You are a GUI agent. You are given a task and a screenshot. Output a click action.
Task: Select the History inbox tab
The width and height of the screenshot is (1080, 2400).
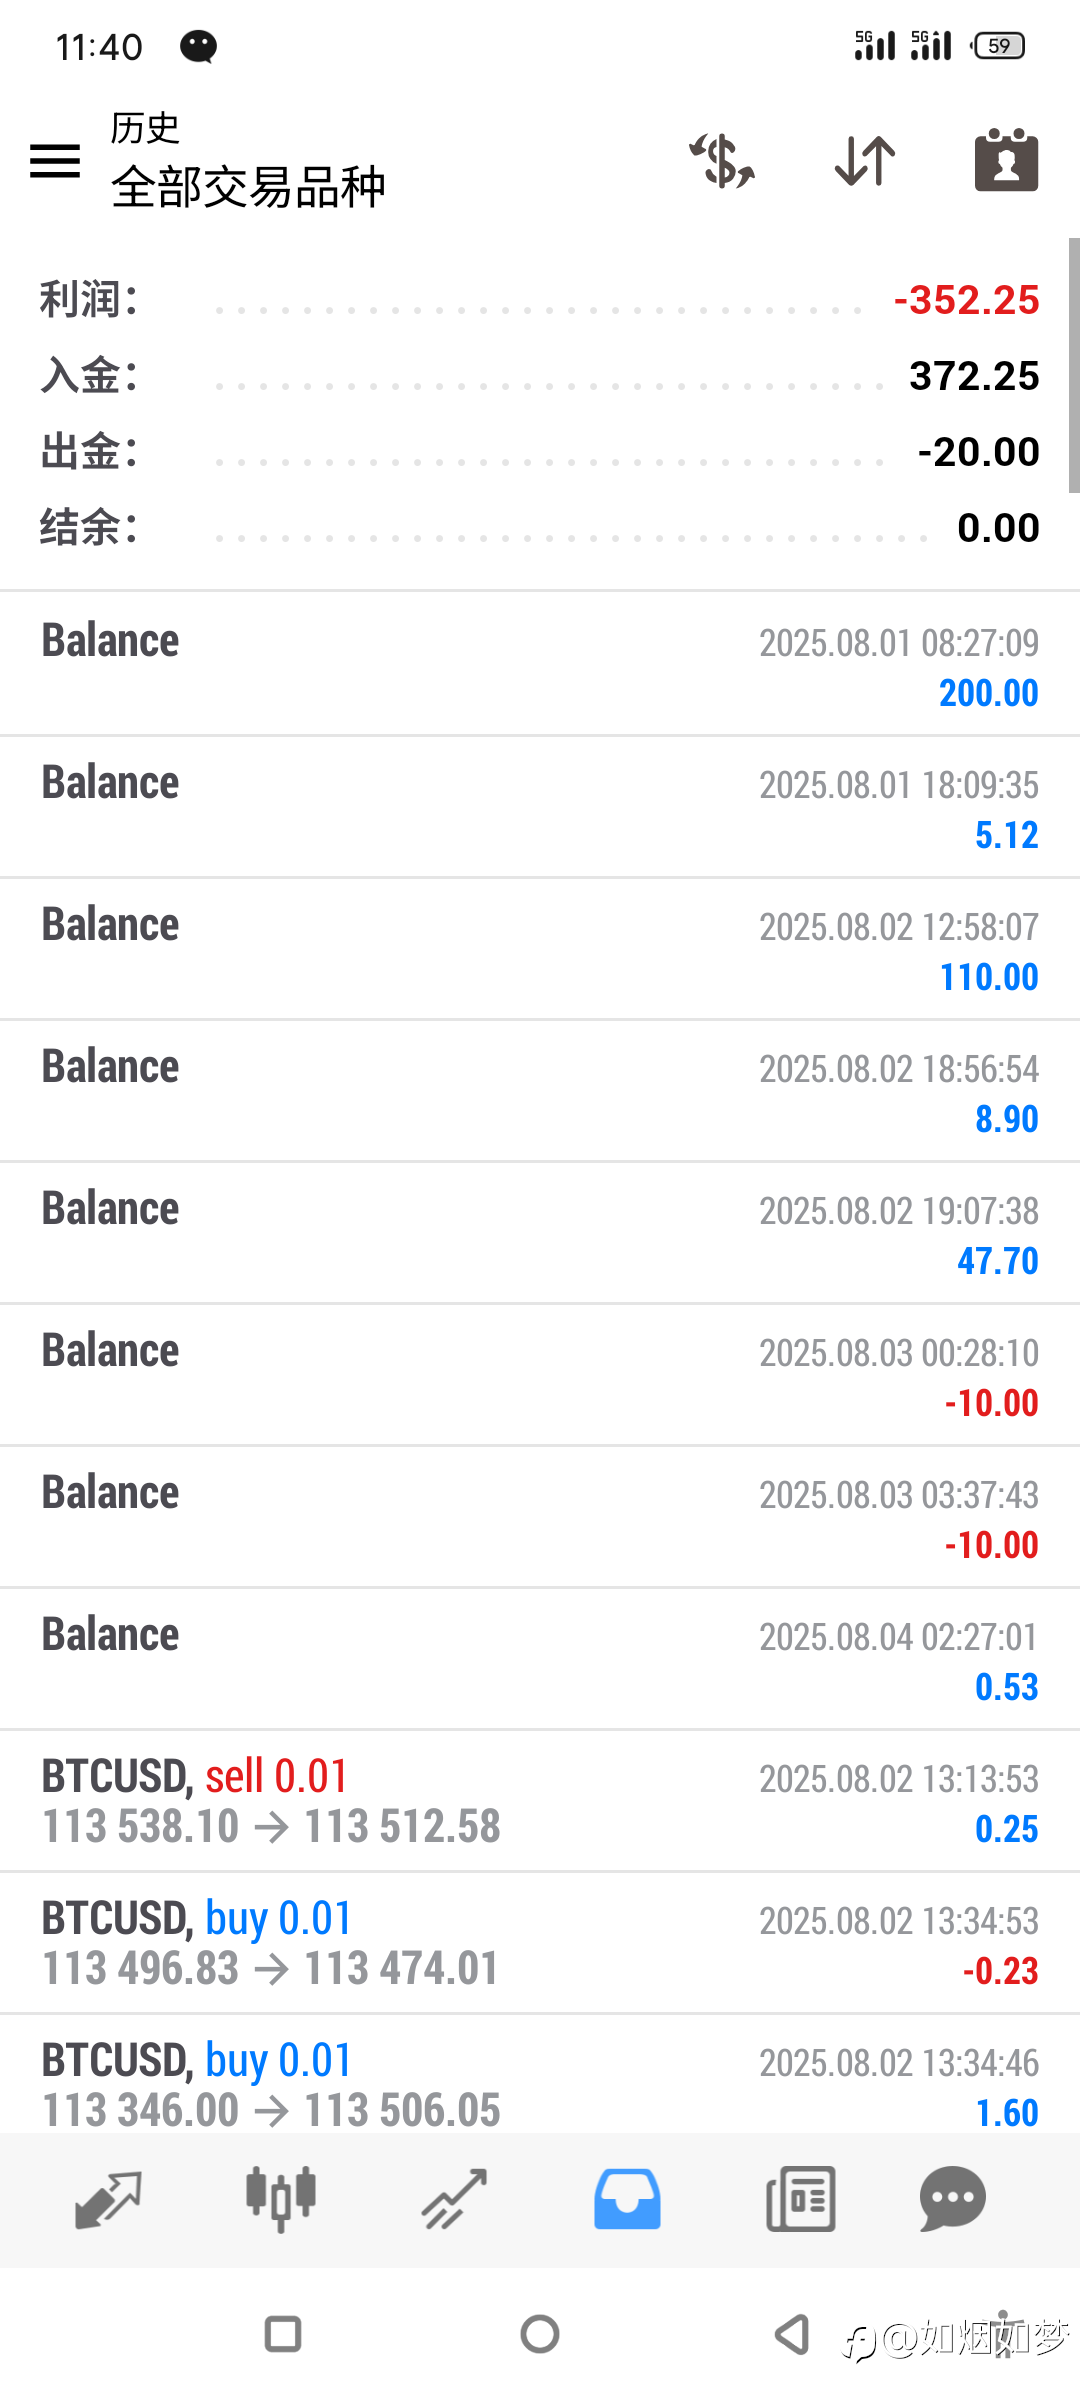click(x=627, y=2199)
